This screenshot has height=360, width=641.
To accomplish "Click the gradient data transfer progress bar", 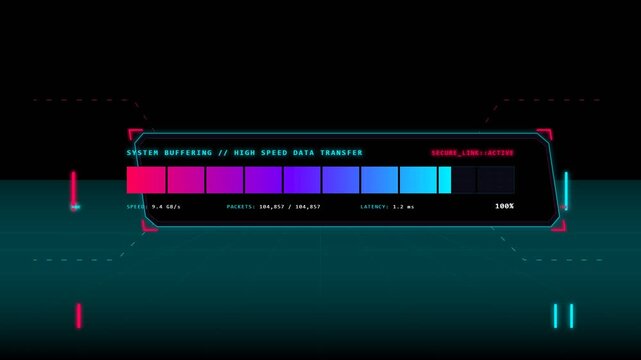I will pyautogui.click(x=320, y=180).
